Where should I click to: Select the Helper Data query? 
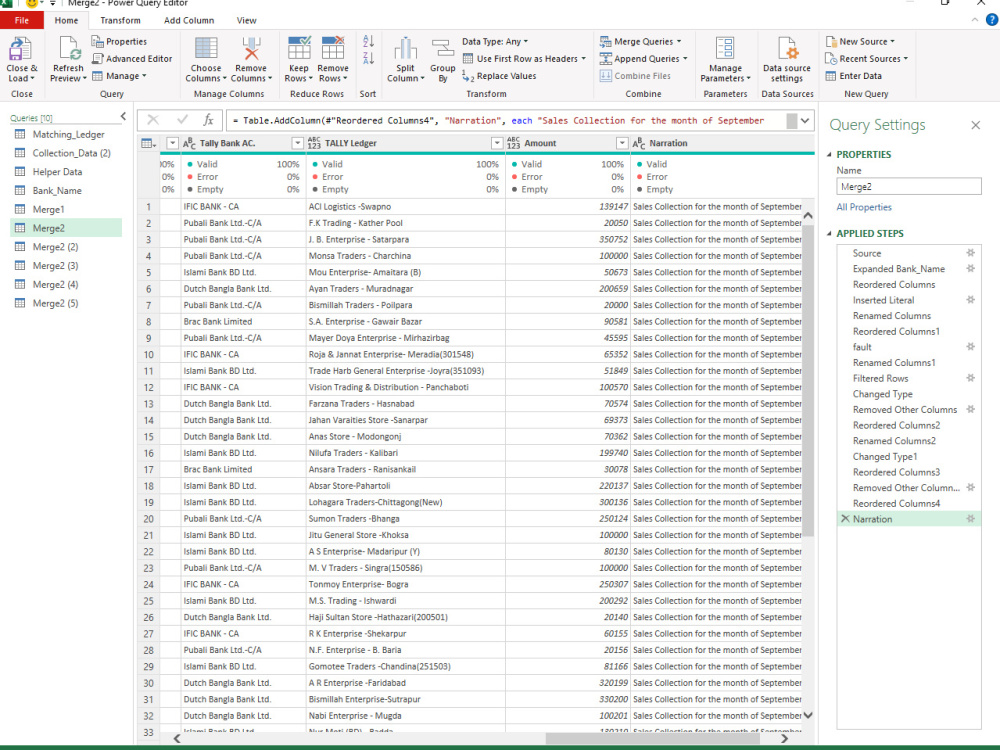coord(66,172)
